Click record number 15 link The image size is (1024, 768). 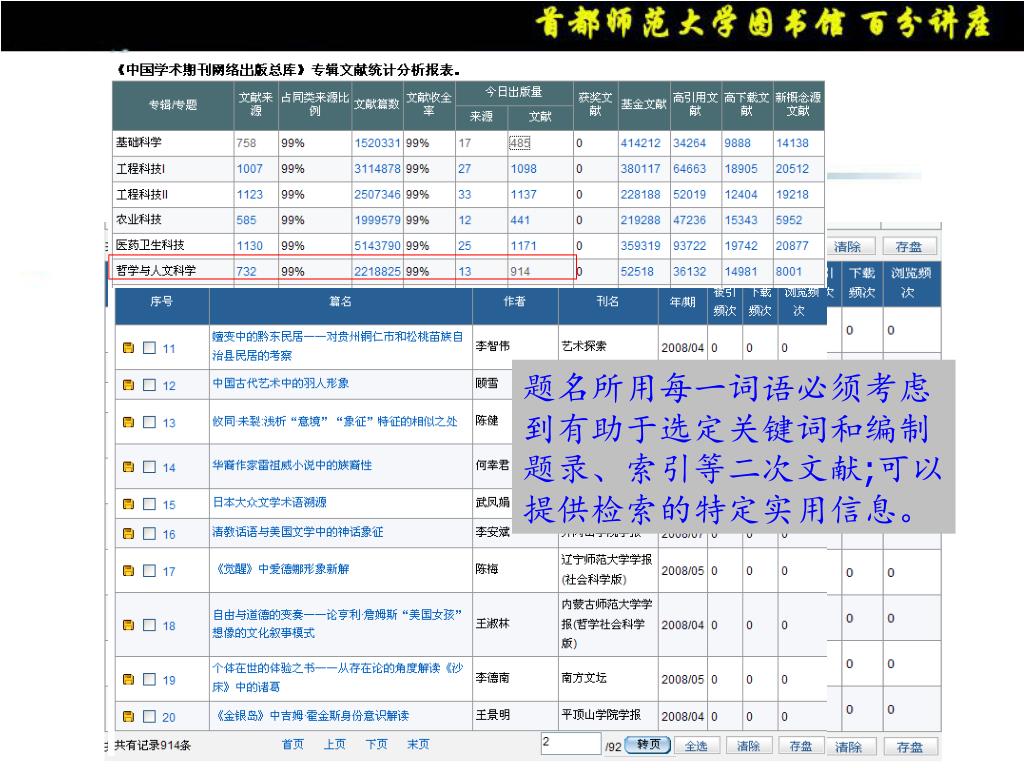pos(169,505)
